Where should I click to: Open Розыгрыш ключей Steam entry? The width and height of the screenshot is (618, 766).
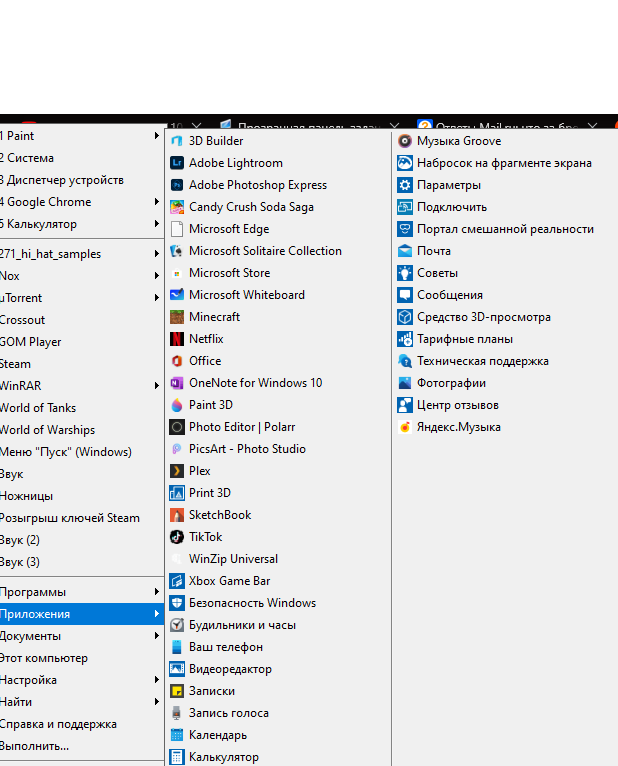(82, 518)
